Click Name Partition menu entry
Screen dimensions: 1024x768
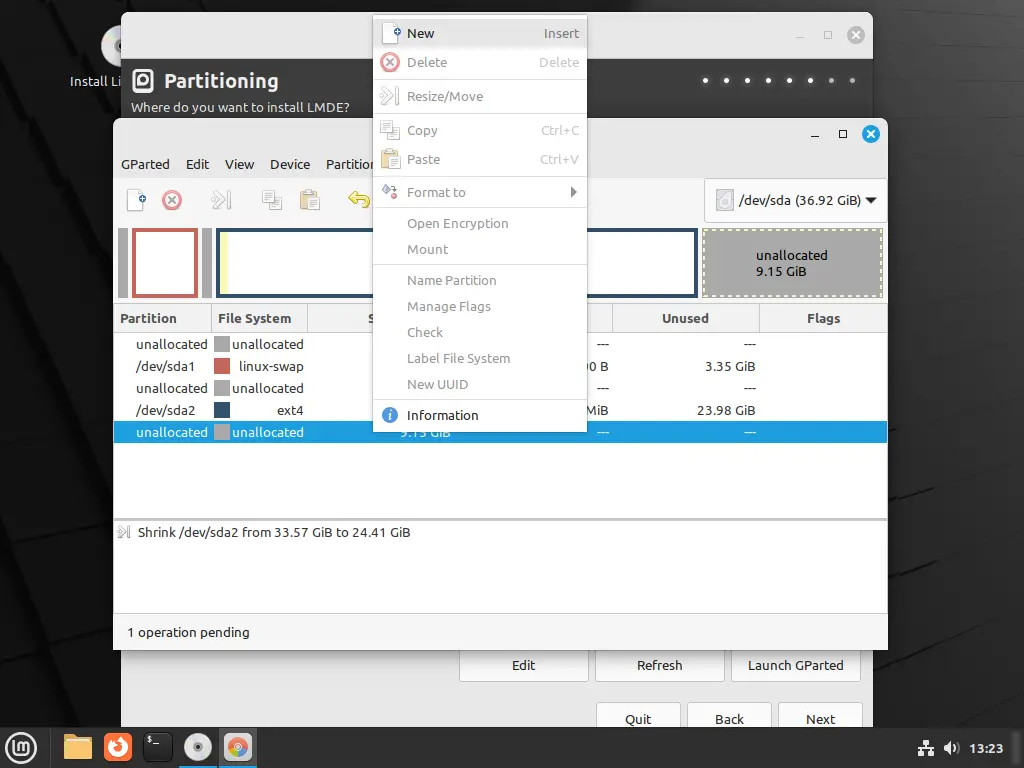point(480,280)
